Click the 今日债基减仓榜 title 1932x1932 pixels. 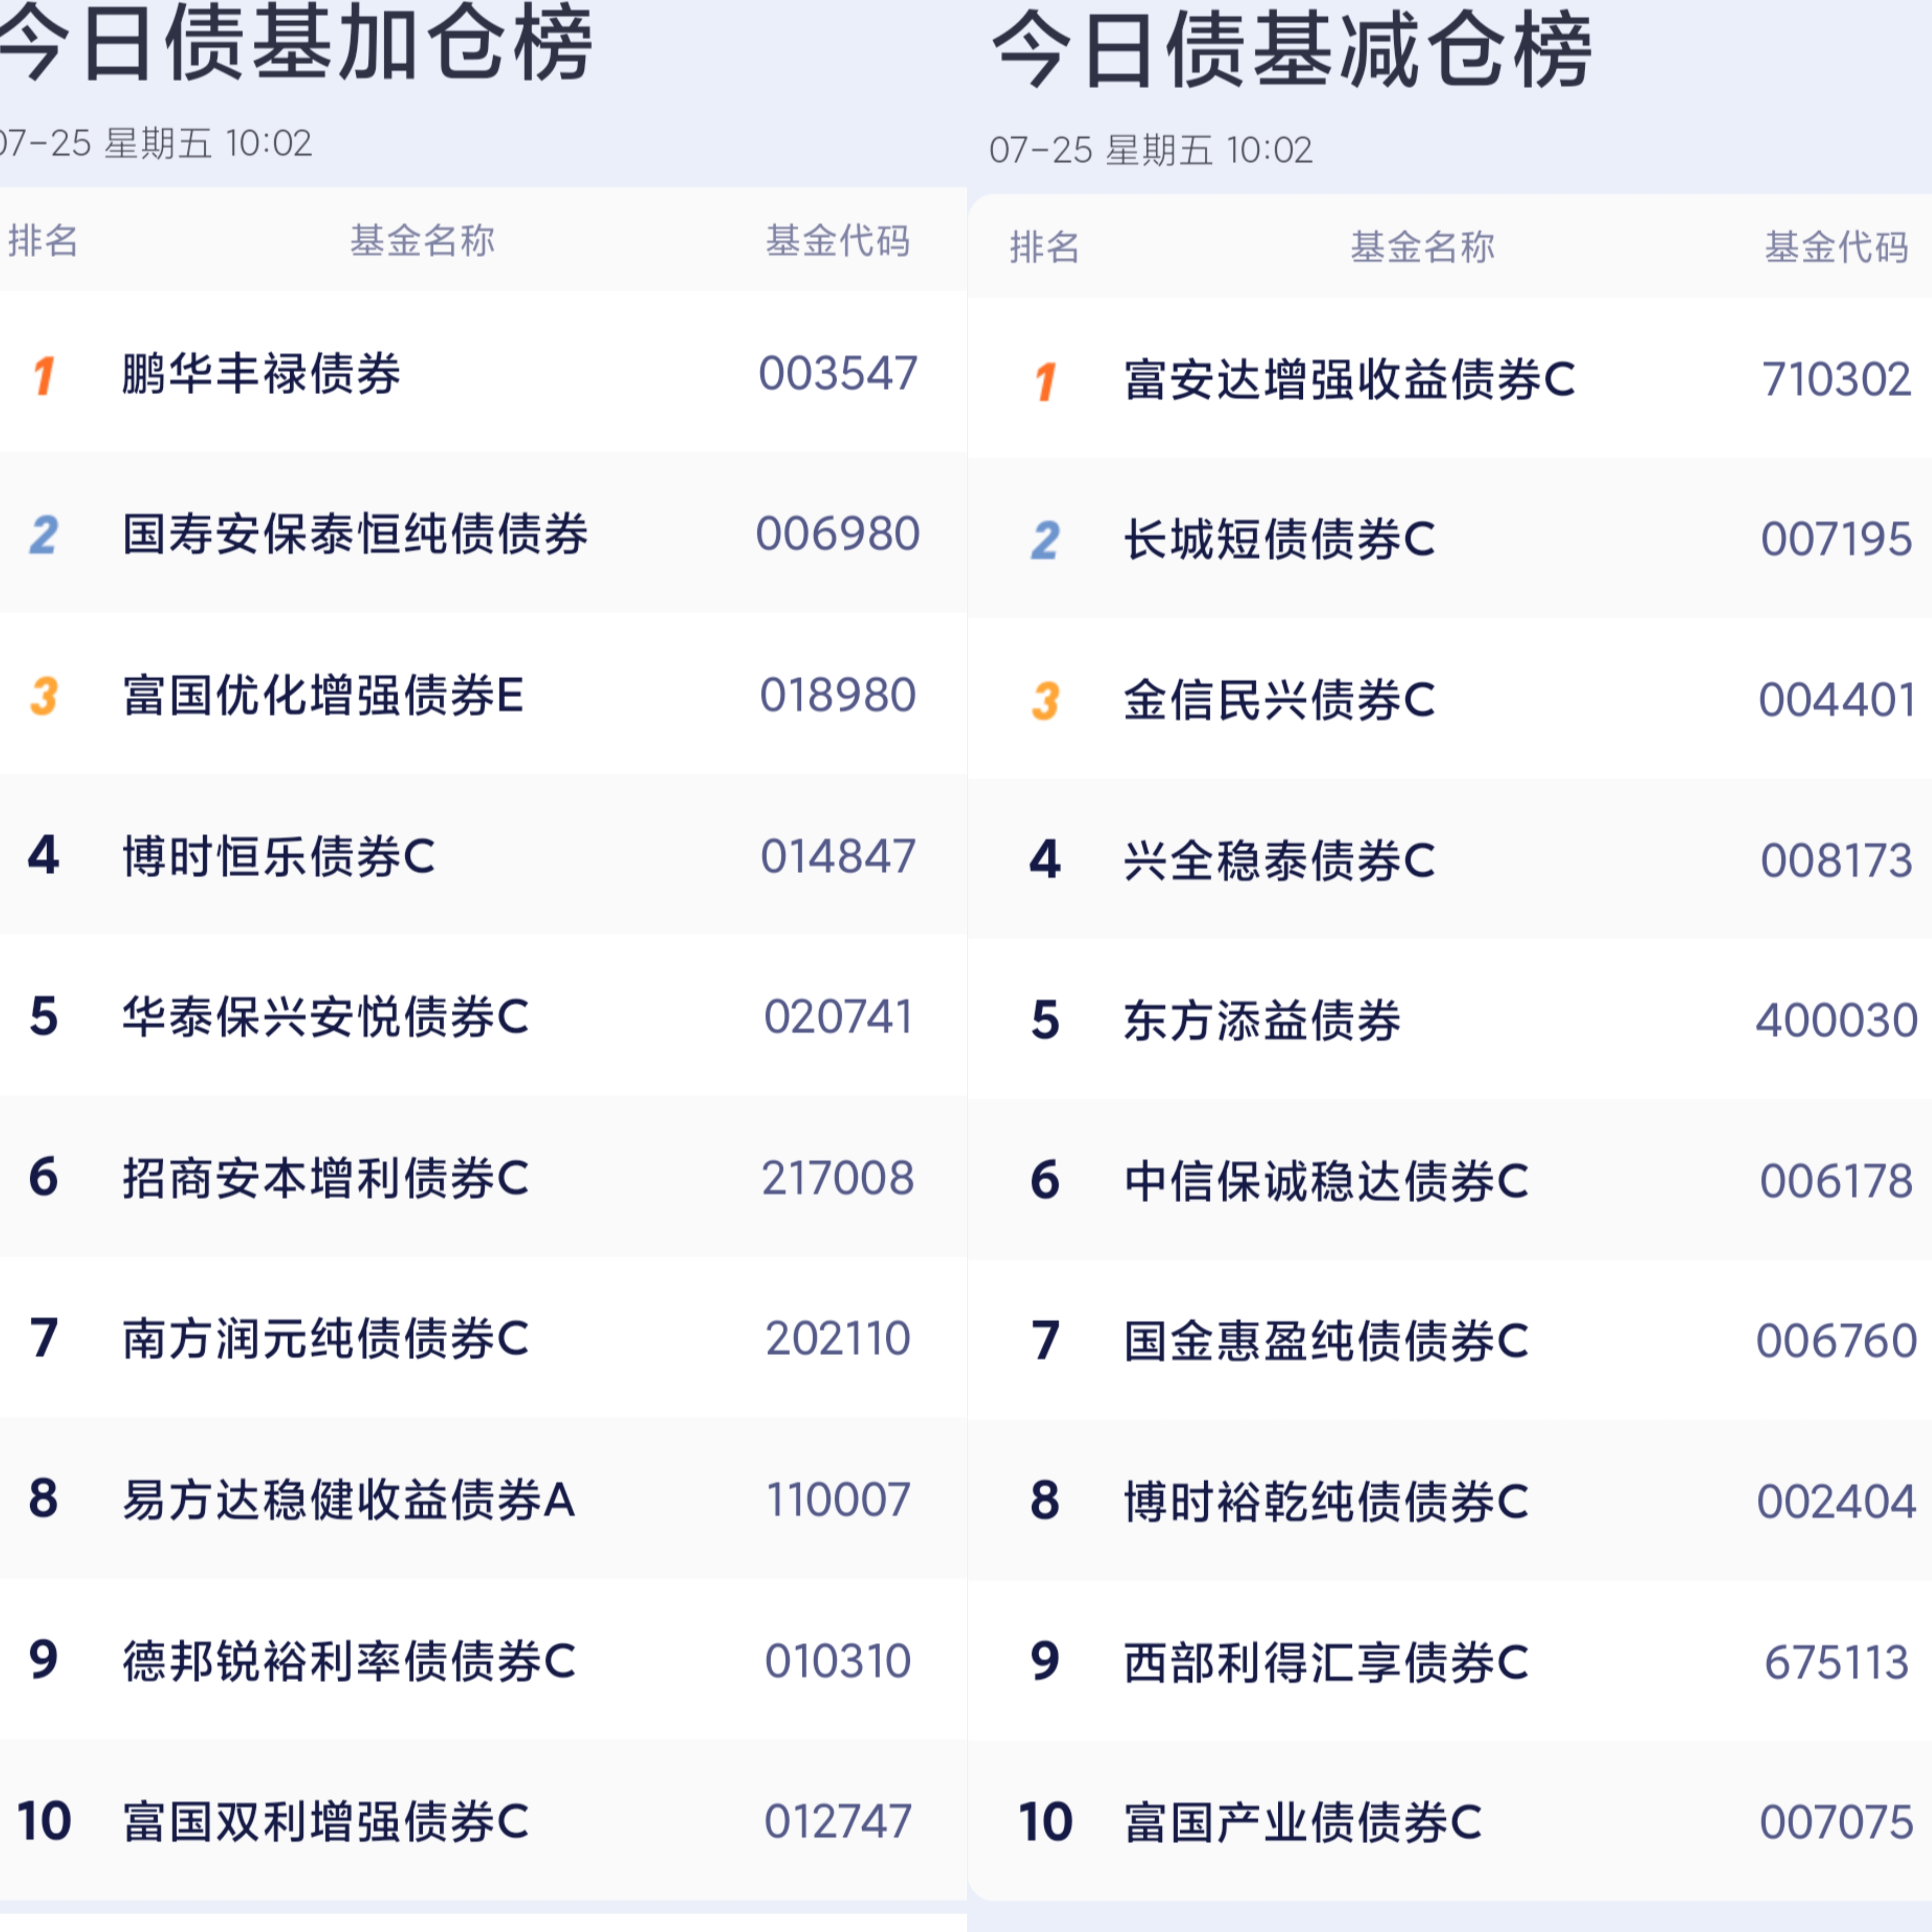pos(1291,50)
